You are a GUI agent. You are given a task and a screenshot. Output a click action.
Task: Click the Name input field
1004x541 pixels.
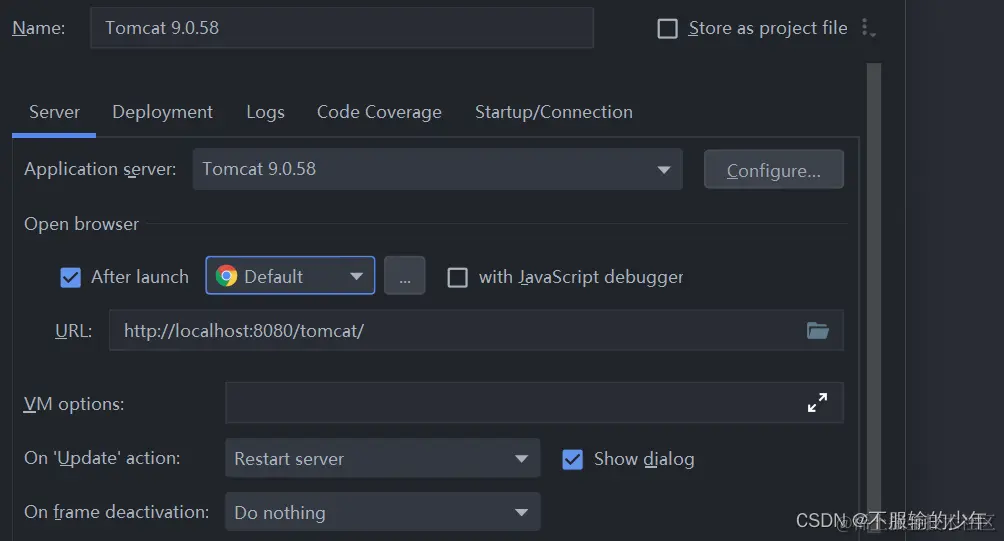pos(340,28)
